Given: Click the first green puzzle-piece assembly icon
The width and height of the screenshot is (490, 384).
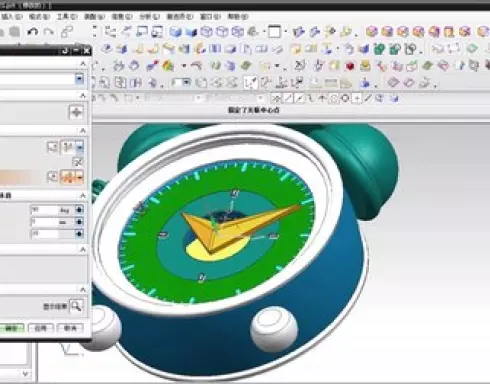Looking at the screenshot, I should (379, 49).
